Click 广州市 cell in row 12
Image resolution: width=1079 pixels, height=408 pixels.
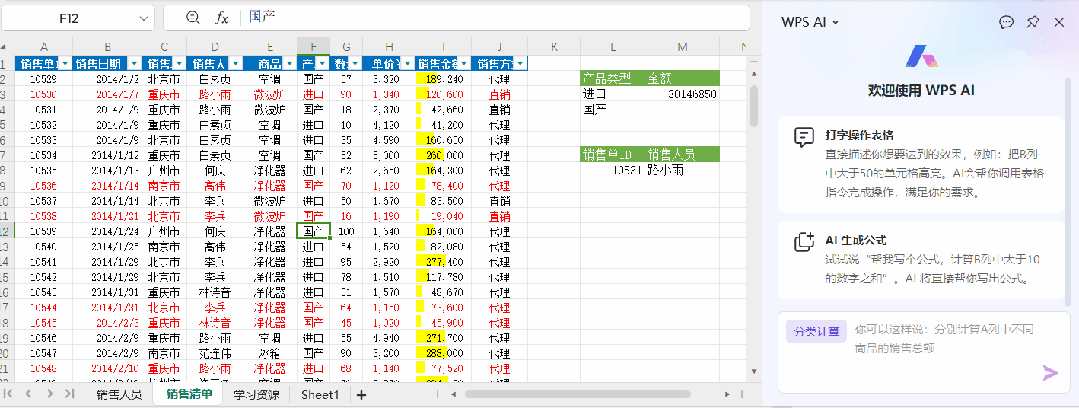tap(164, 231)
